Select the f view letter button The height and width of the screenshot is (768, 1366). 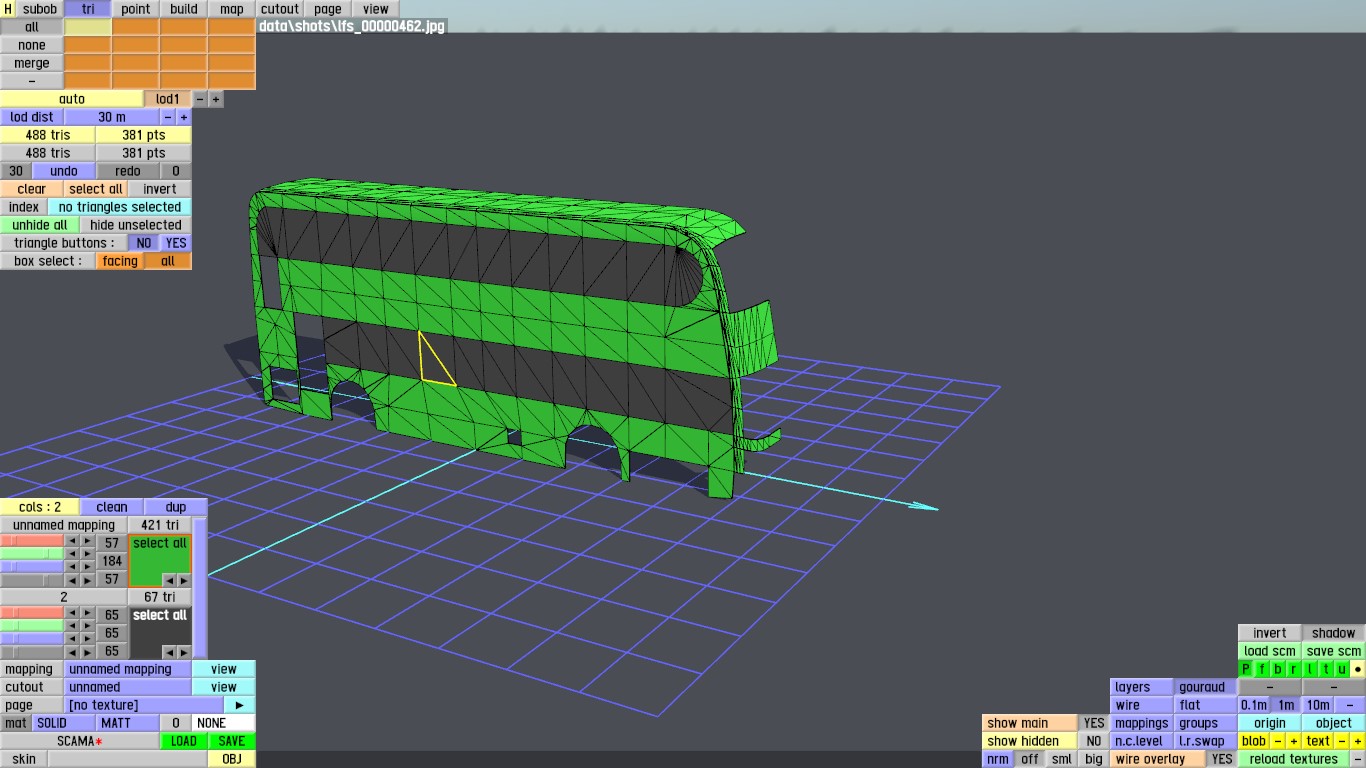(x=1262, y=669)
